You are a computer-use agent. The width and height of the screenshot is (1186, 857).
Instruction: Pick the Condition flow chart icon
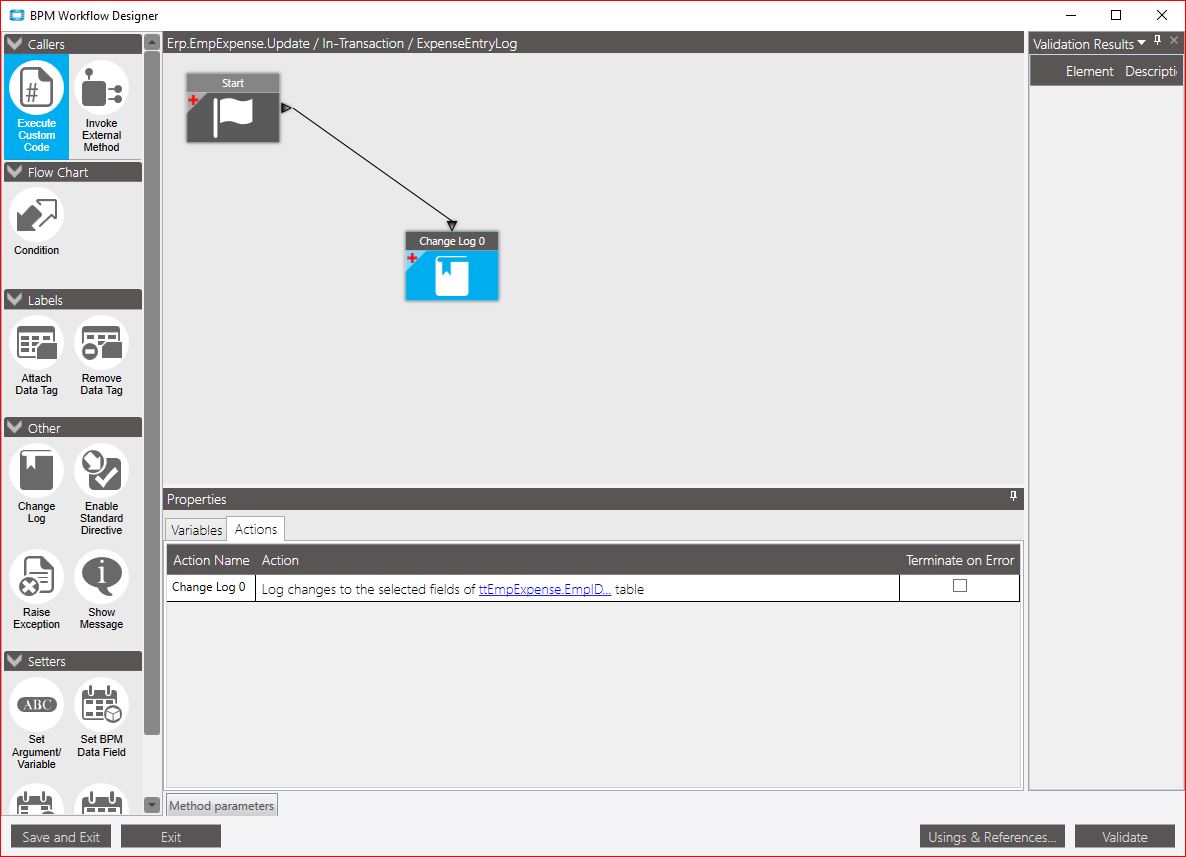36,222
